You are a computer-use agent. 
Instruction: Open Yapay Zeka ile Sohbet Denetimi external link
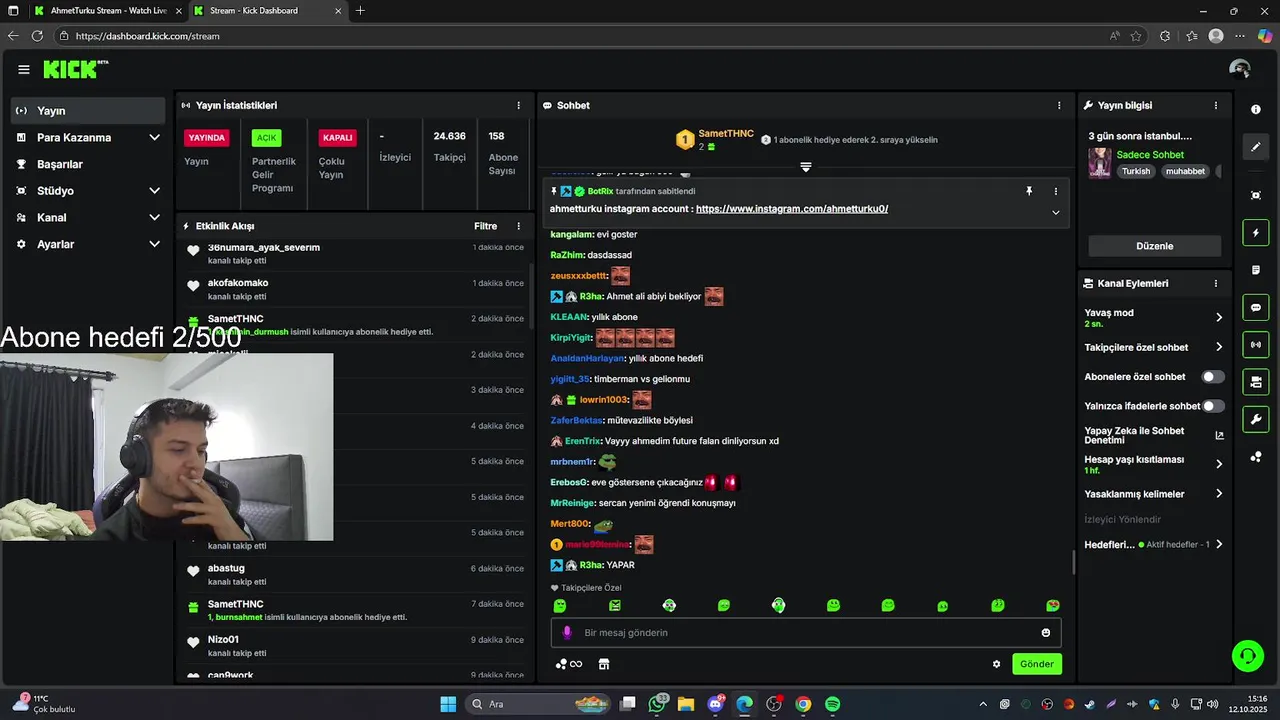pyautogui.click(x=1219, y=436)
